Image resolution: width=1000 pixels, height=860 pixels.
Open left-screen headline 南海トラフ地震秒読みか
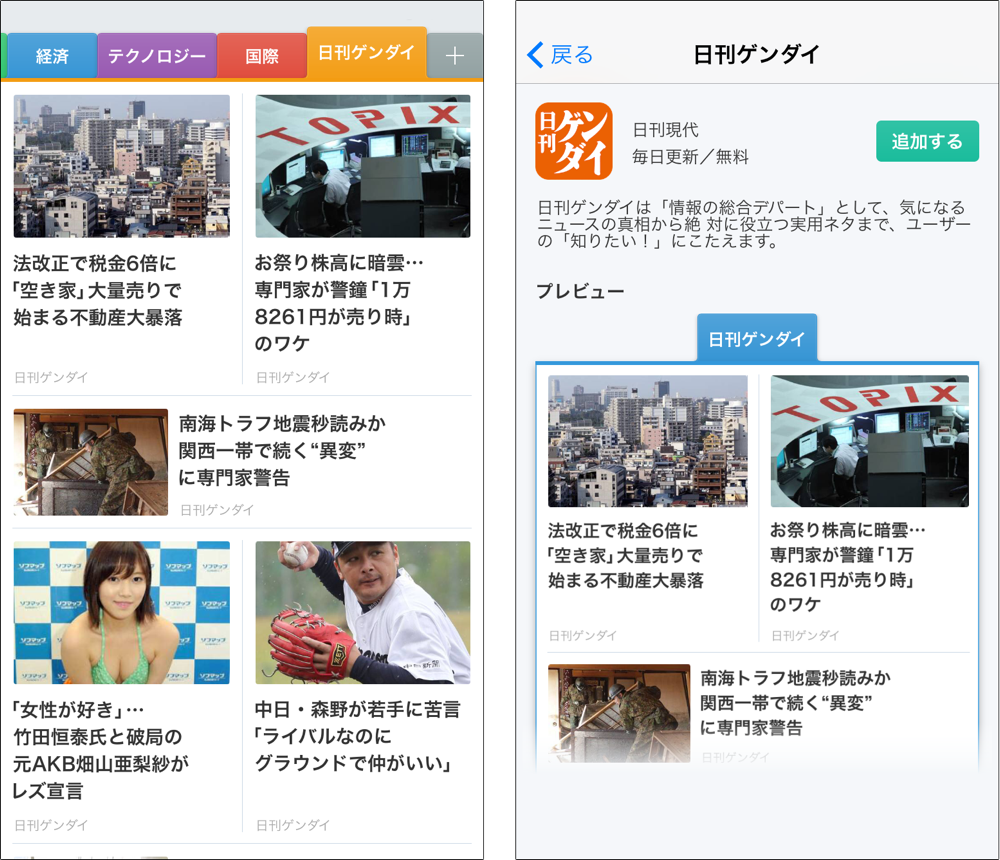(x=283, y=450)
